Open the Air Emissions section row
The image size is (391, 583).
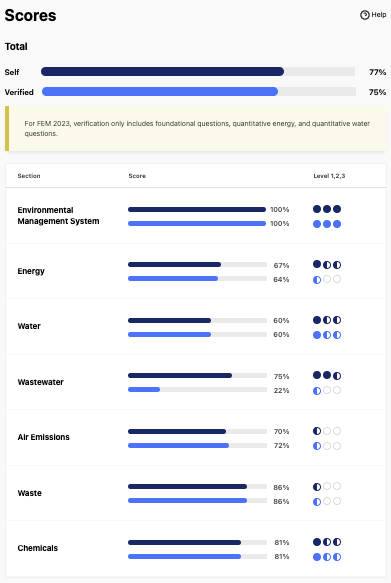pos(196,437)
